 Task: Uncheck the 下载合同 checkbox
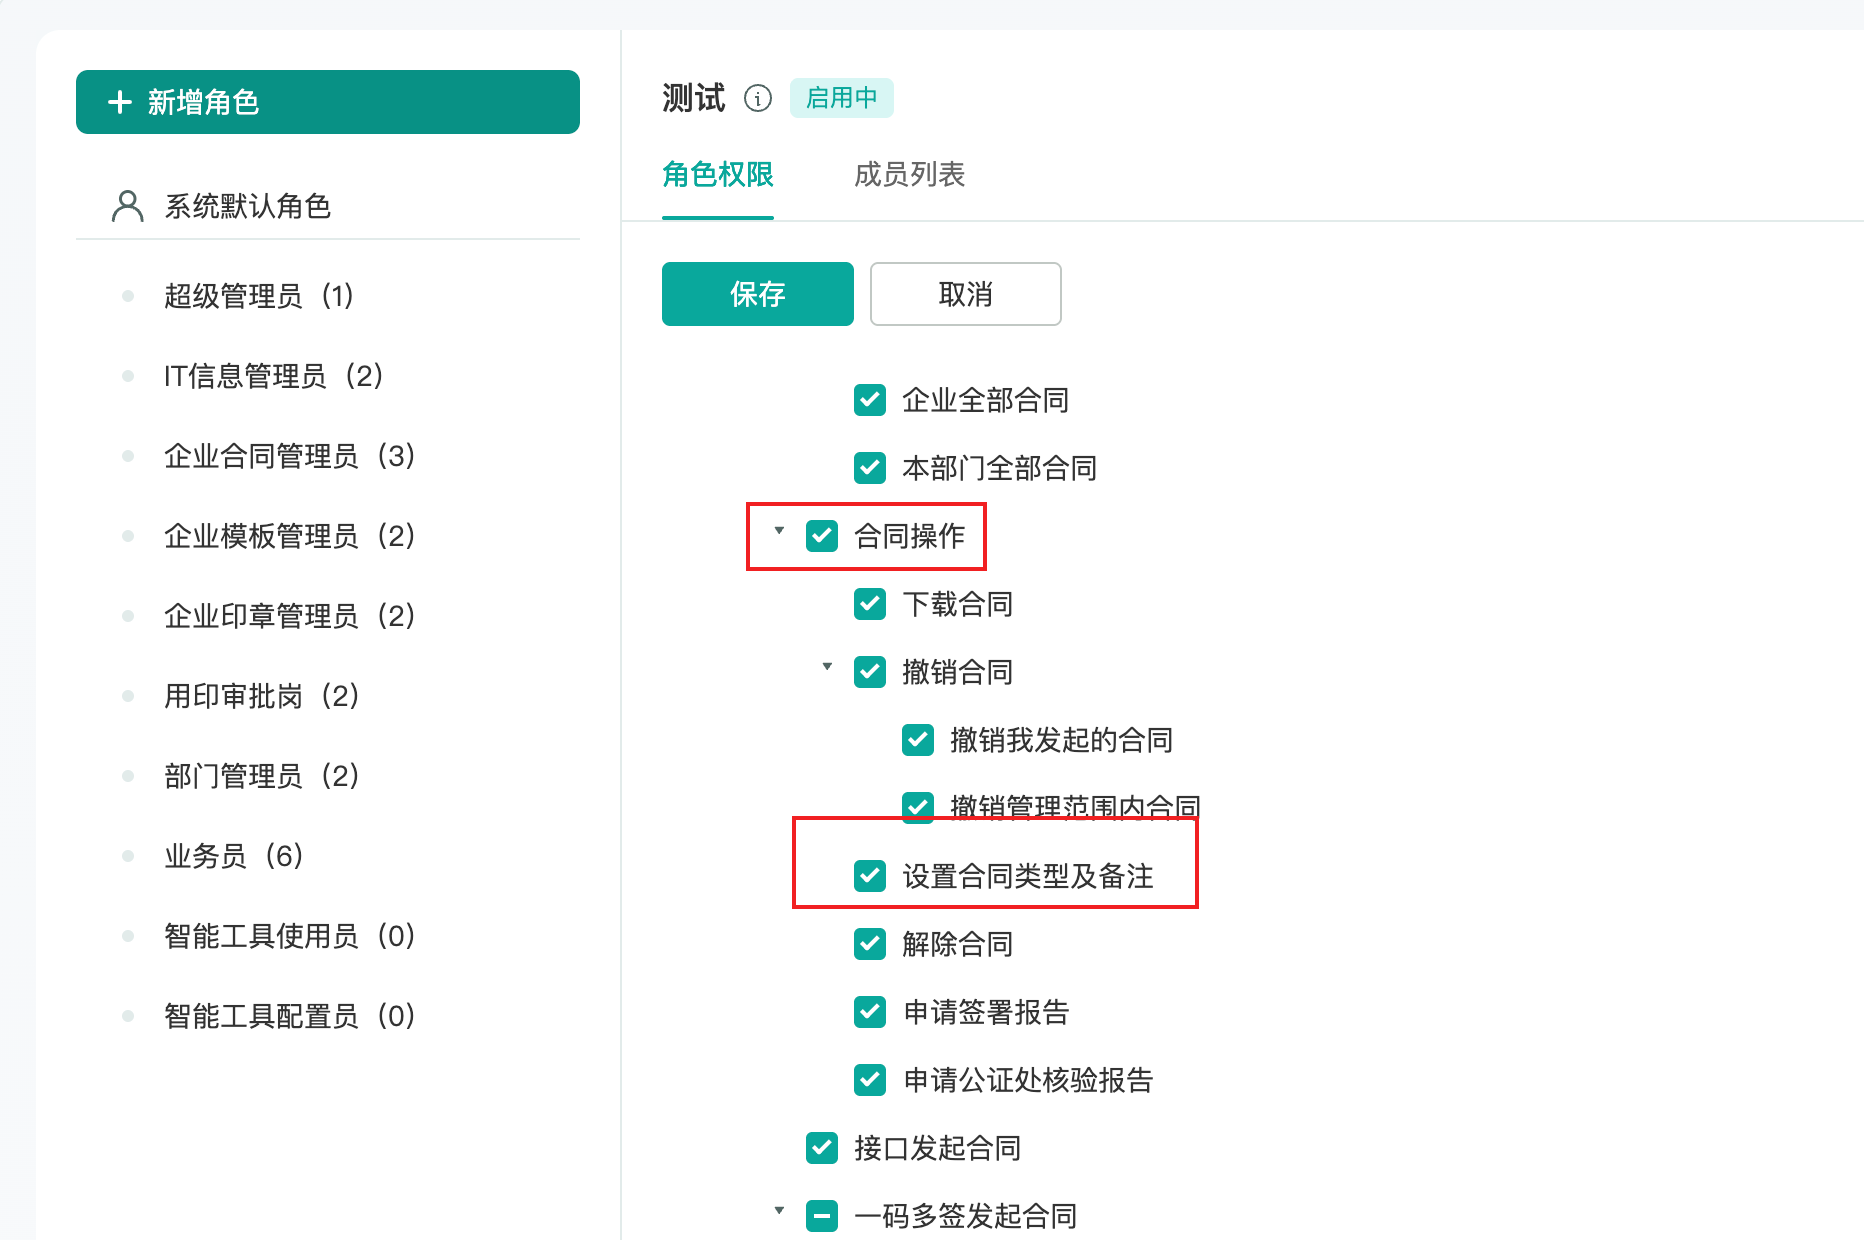point(870,604)
